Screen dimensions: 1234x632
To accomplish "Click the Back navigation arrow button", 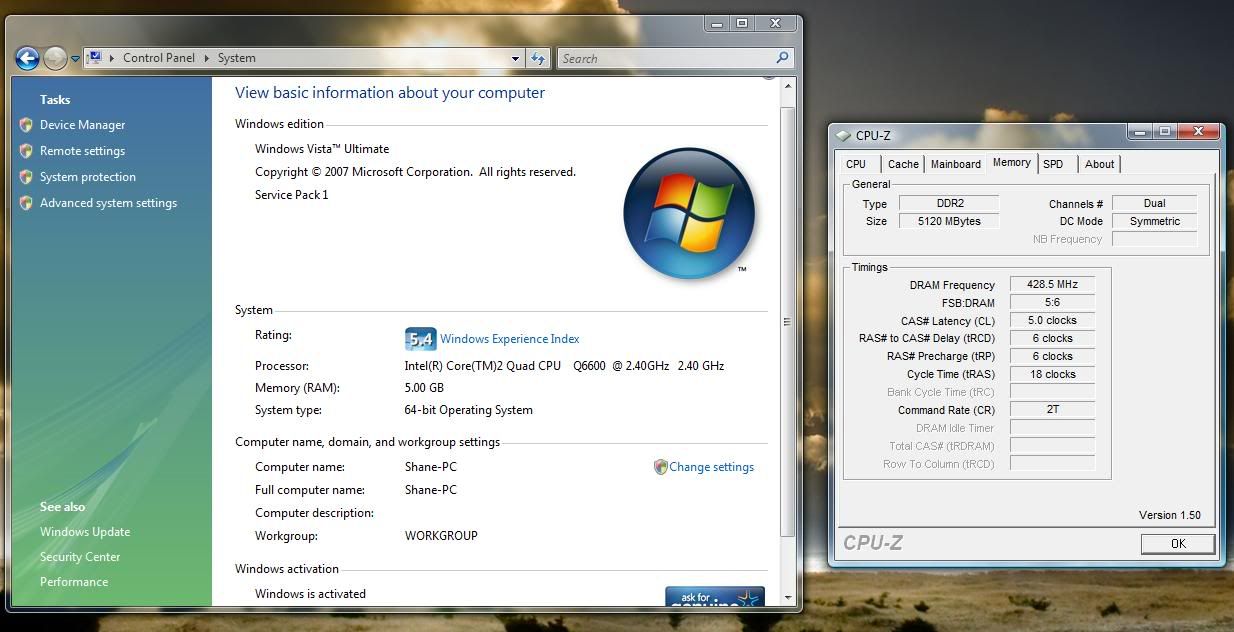I will pyautogui.click(x=27, y=59).
